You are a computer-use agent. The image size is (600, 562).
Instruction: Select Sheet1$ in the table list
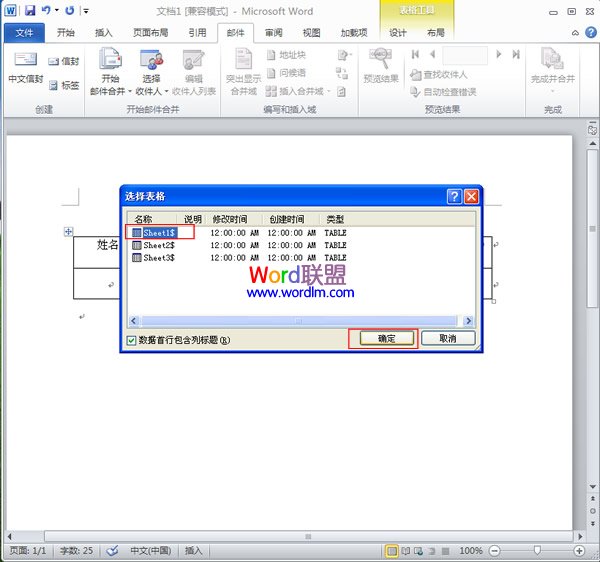pyautogui.click(x=159, y=233)
